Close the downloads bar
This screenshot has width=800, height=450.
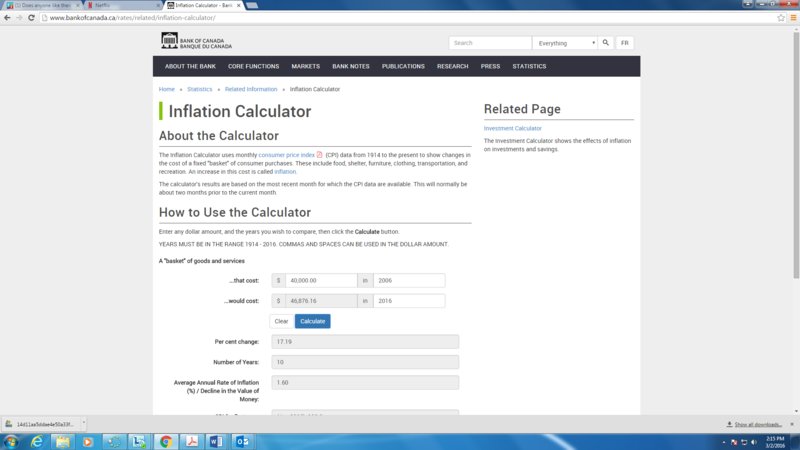792,424
